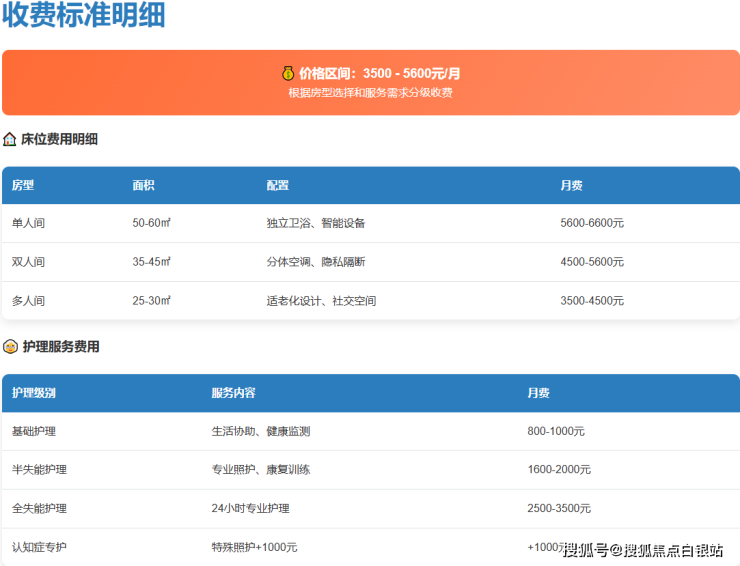Click the 配置 column header
This screenshot has height=566, width=740.
277,185
